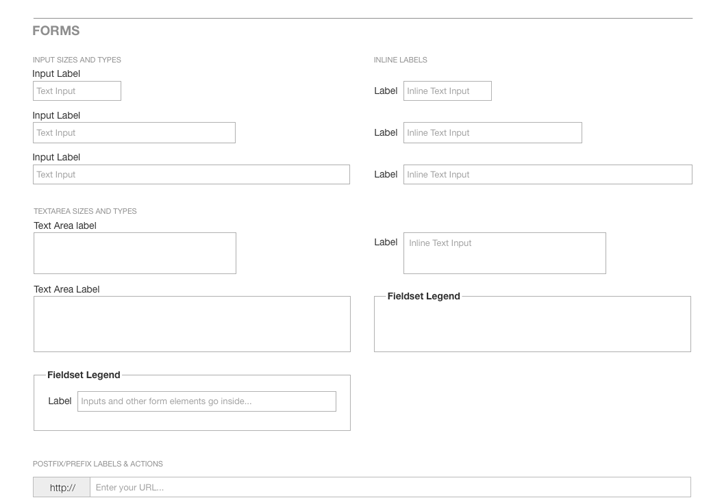Click the third Input Label text
The image size is (720, 500).
click(56, 157)
